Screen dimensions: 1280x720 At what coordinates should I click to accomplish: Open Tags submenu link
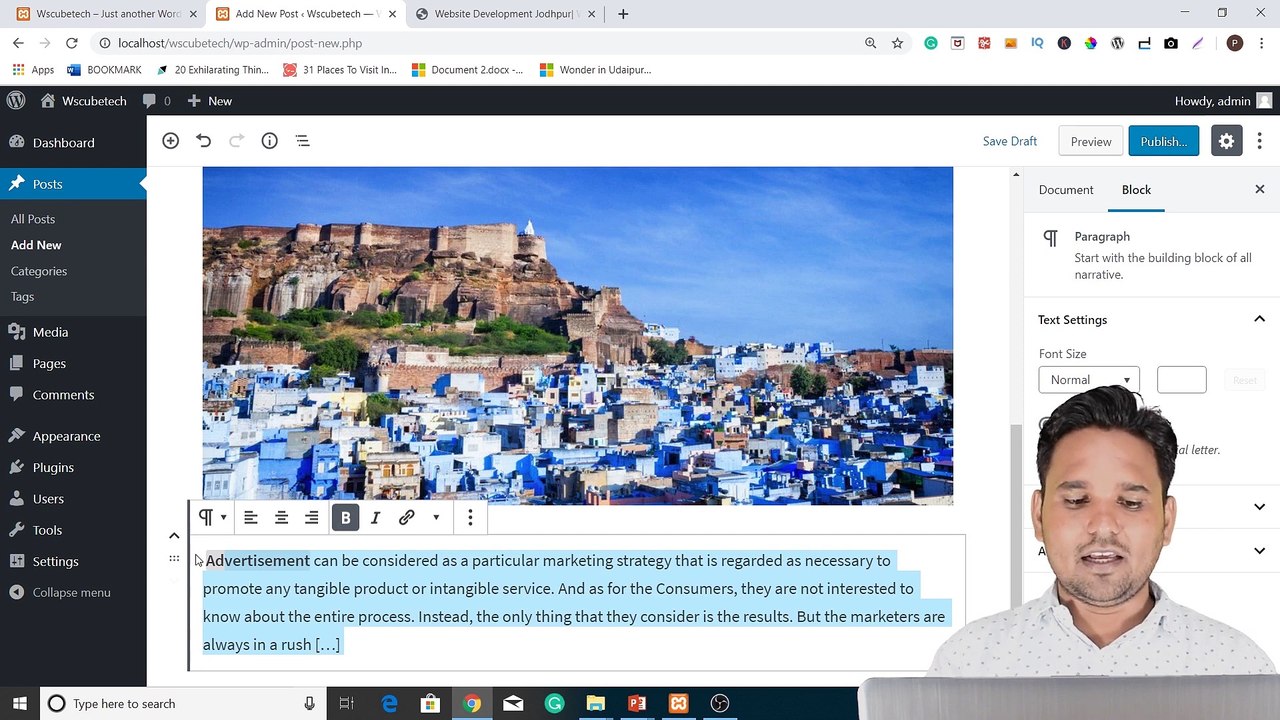(22, 297)
